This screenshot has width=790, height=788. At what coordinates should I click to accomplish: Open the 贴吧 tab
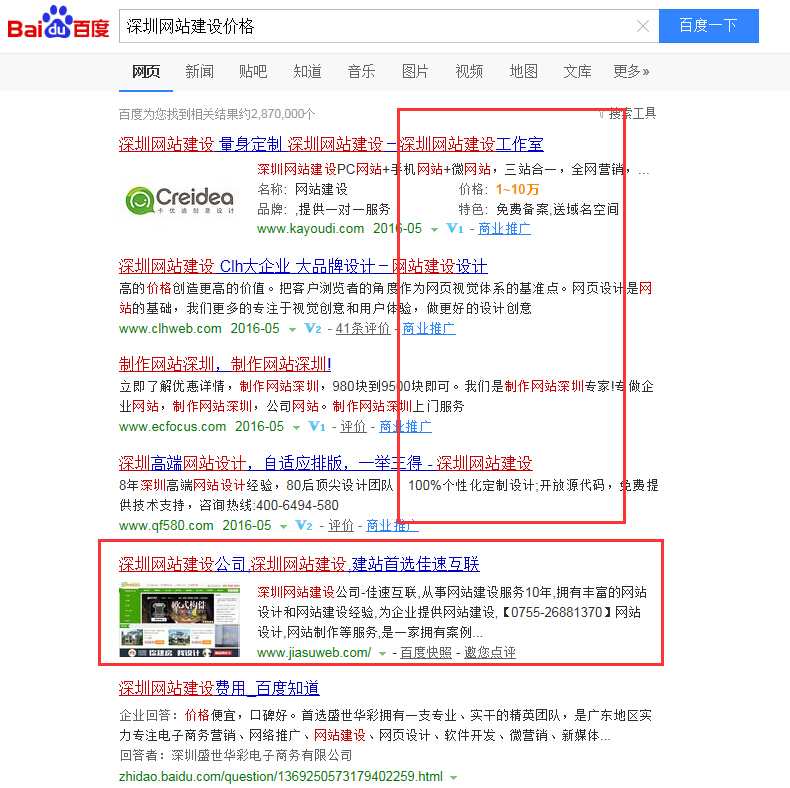coord(253,72)
